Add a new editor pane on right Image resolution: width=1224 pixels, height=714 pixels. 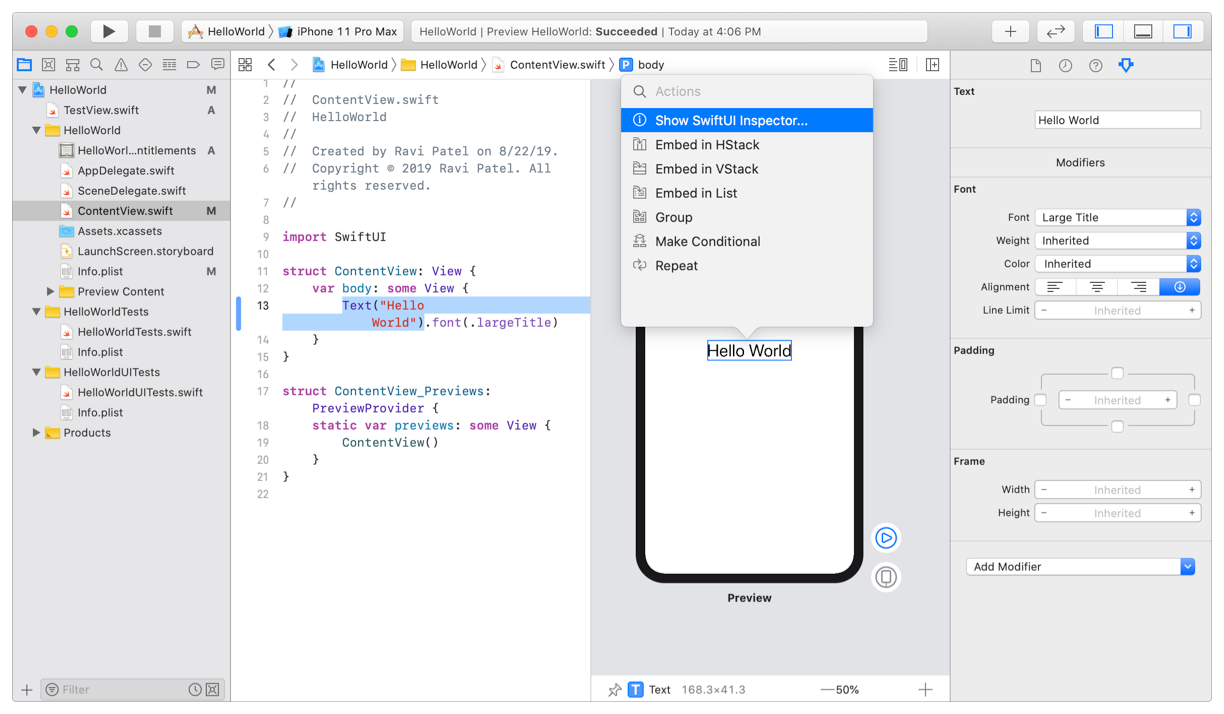[x=932, y=65]
